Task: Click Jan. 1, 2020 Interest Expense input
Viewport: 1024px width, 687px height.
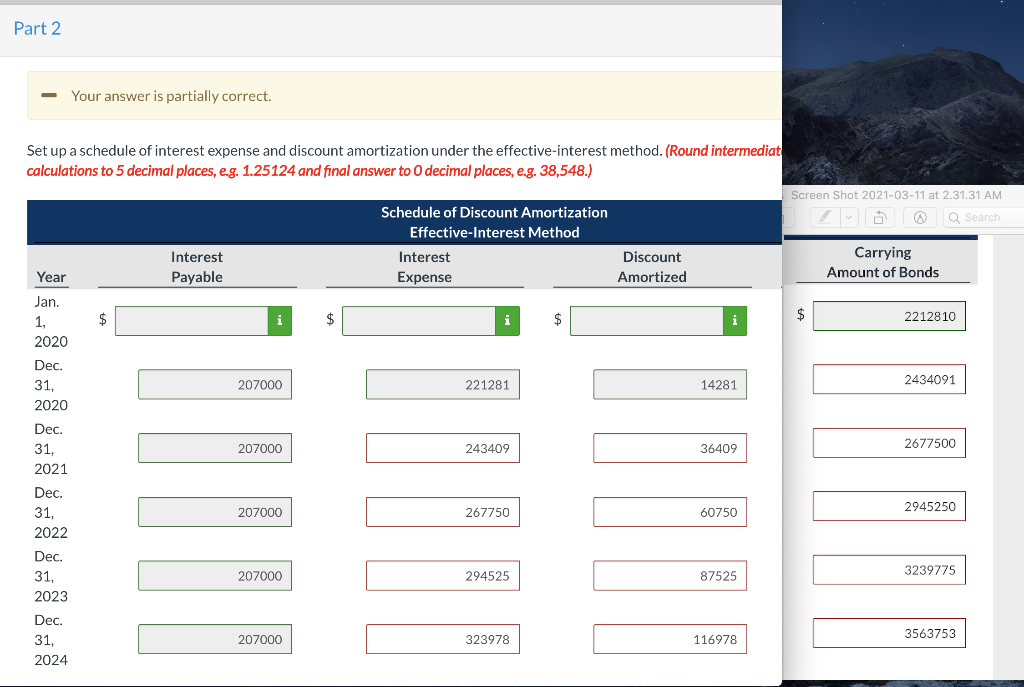Action: pos(419,321)
